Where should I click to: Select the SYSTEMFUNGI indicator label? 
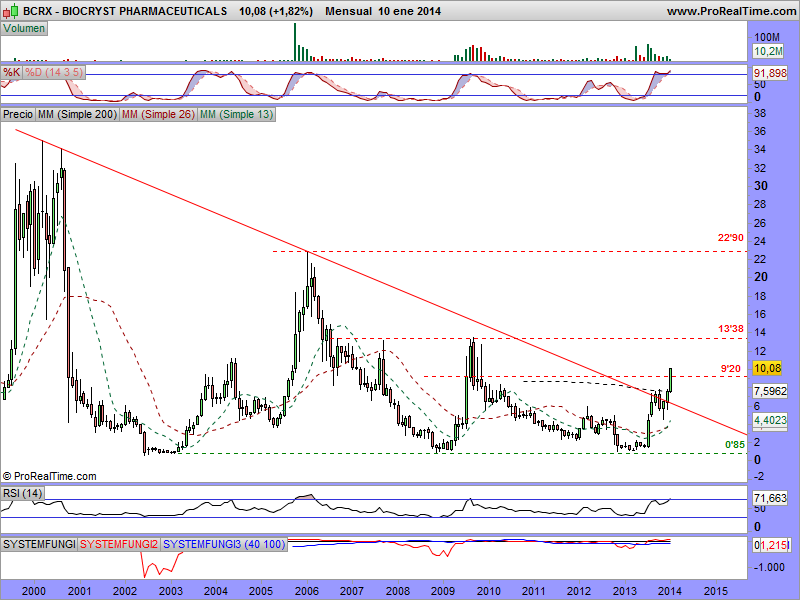(39, 544)
